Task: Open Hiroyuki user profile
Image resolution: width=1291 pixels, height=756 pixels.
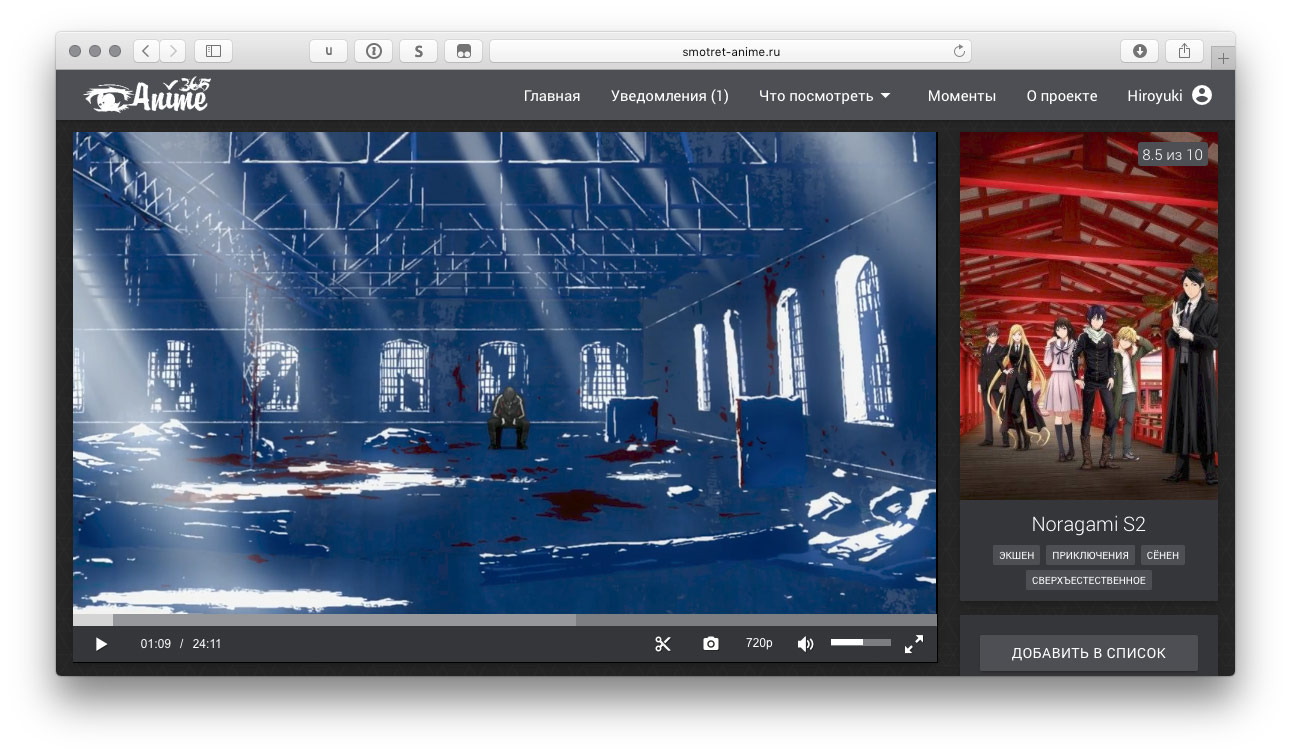Action: [x=1155, y=96]
